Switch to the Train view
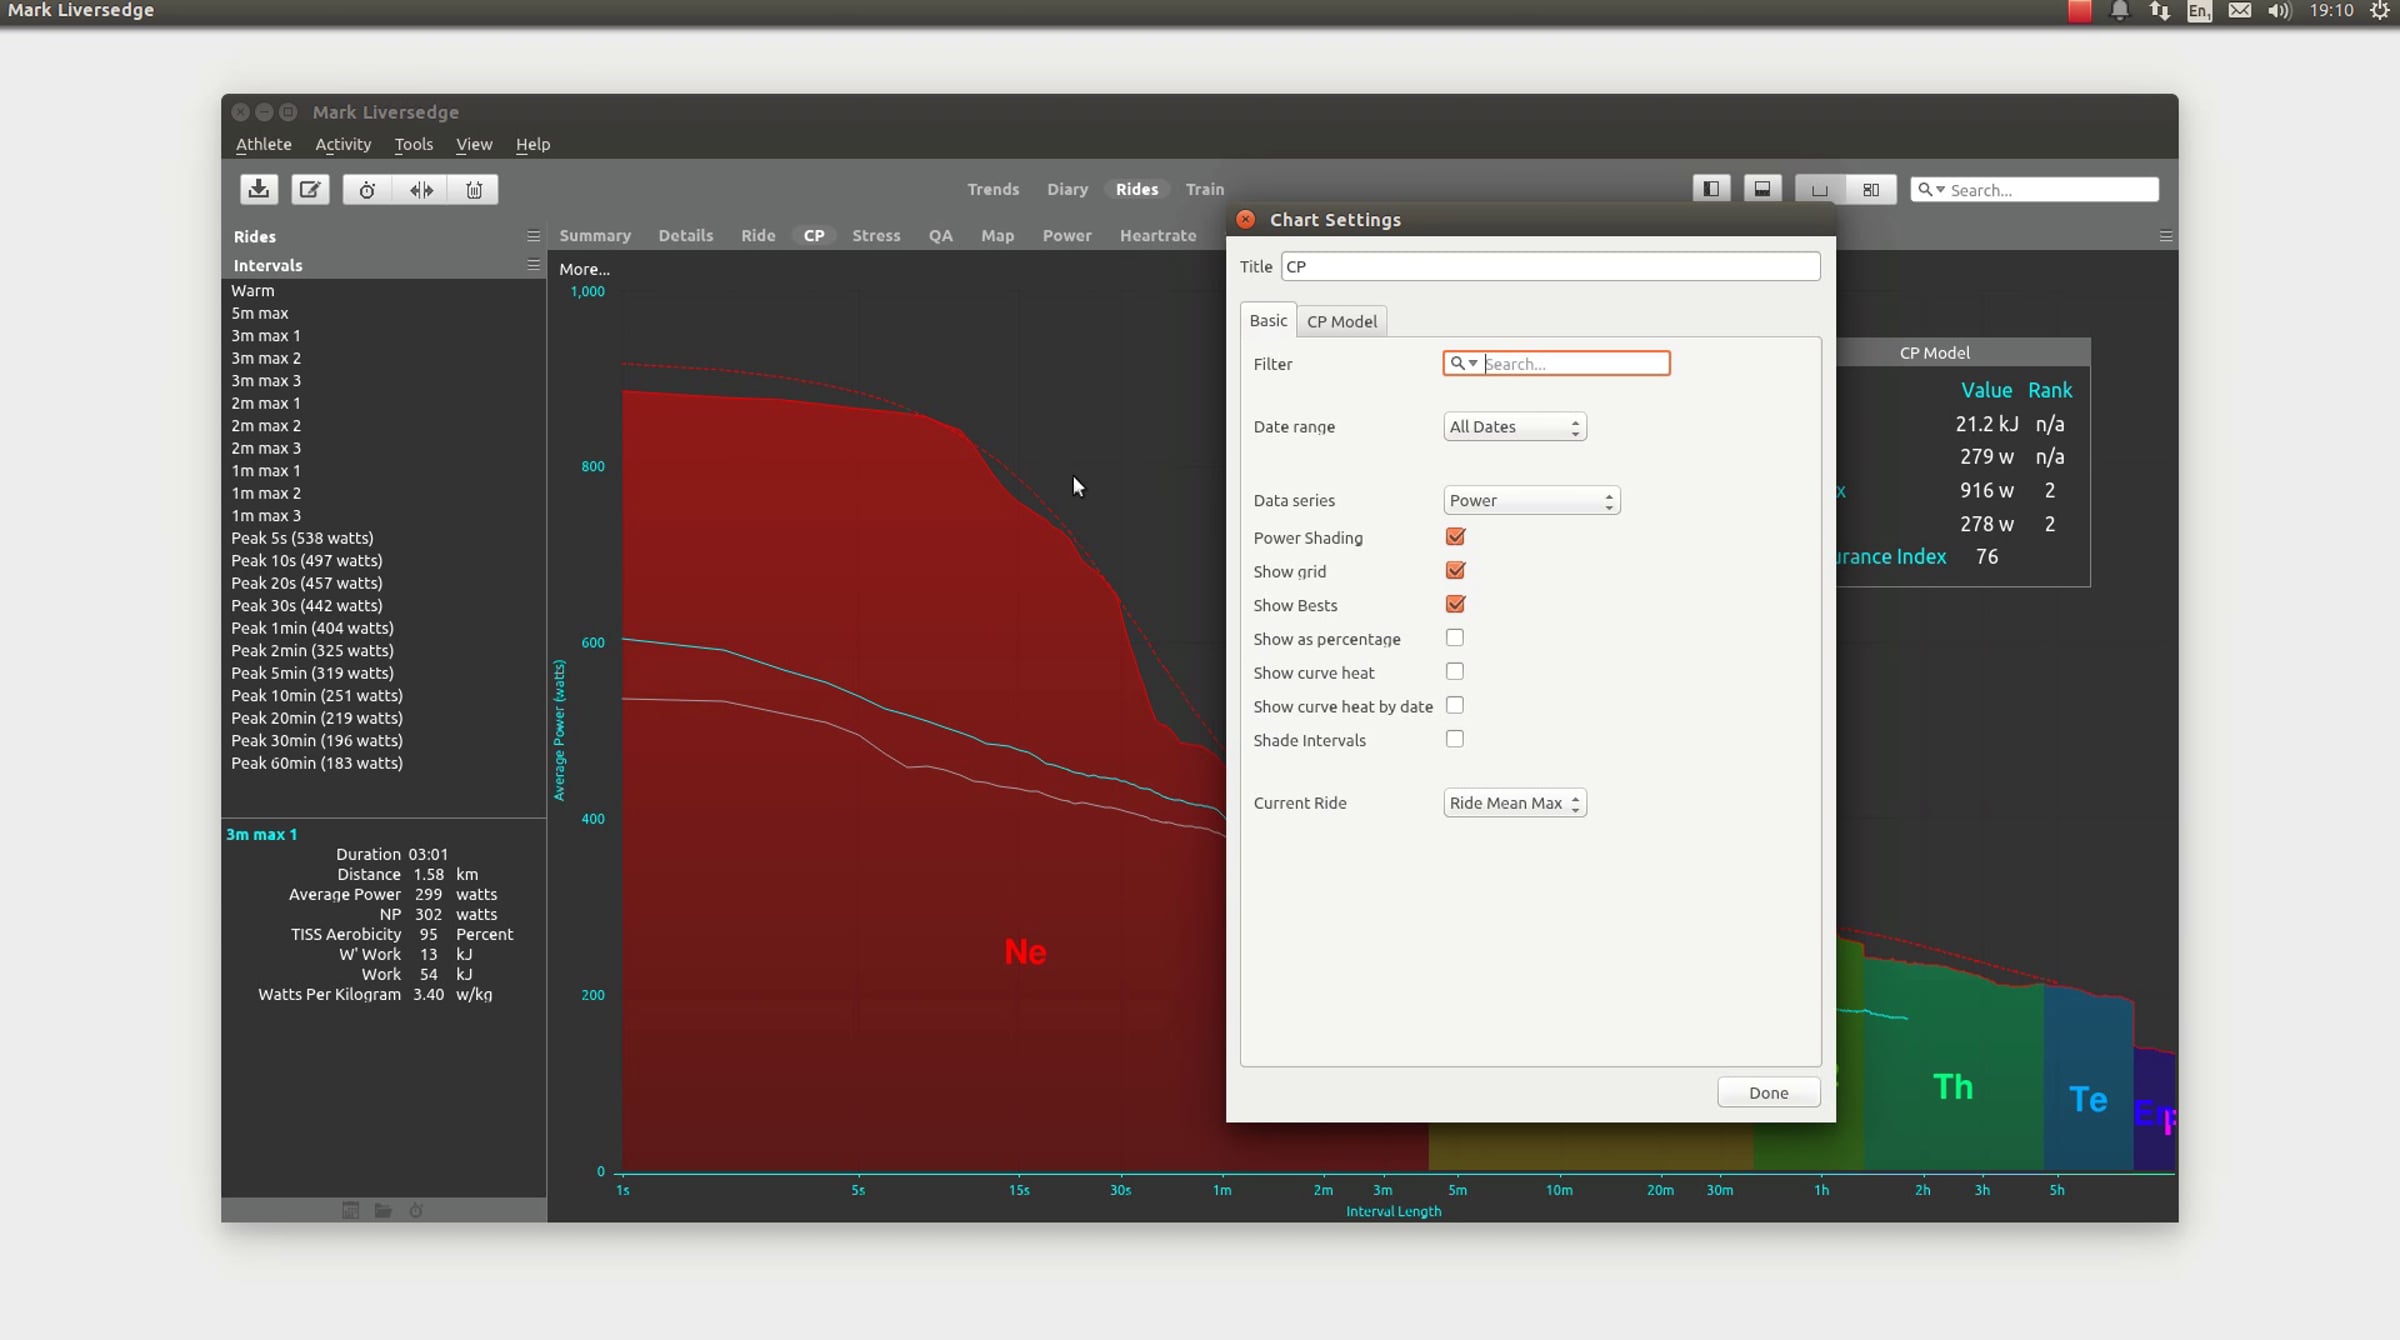The height and width of the screenshot is (1340, 2400). [x=1204, y=189]
